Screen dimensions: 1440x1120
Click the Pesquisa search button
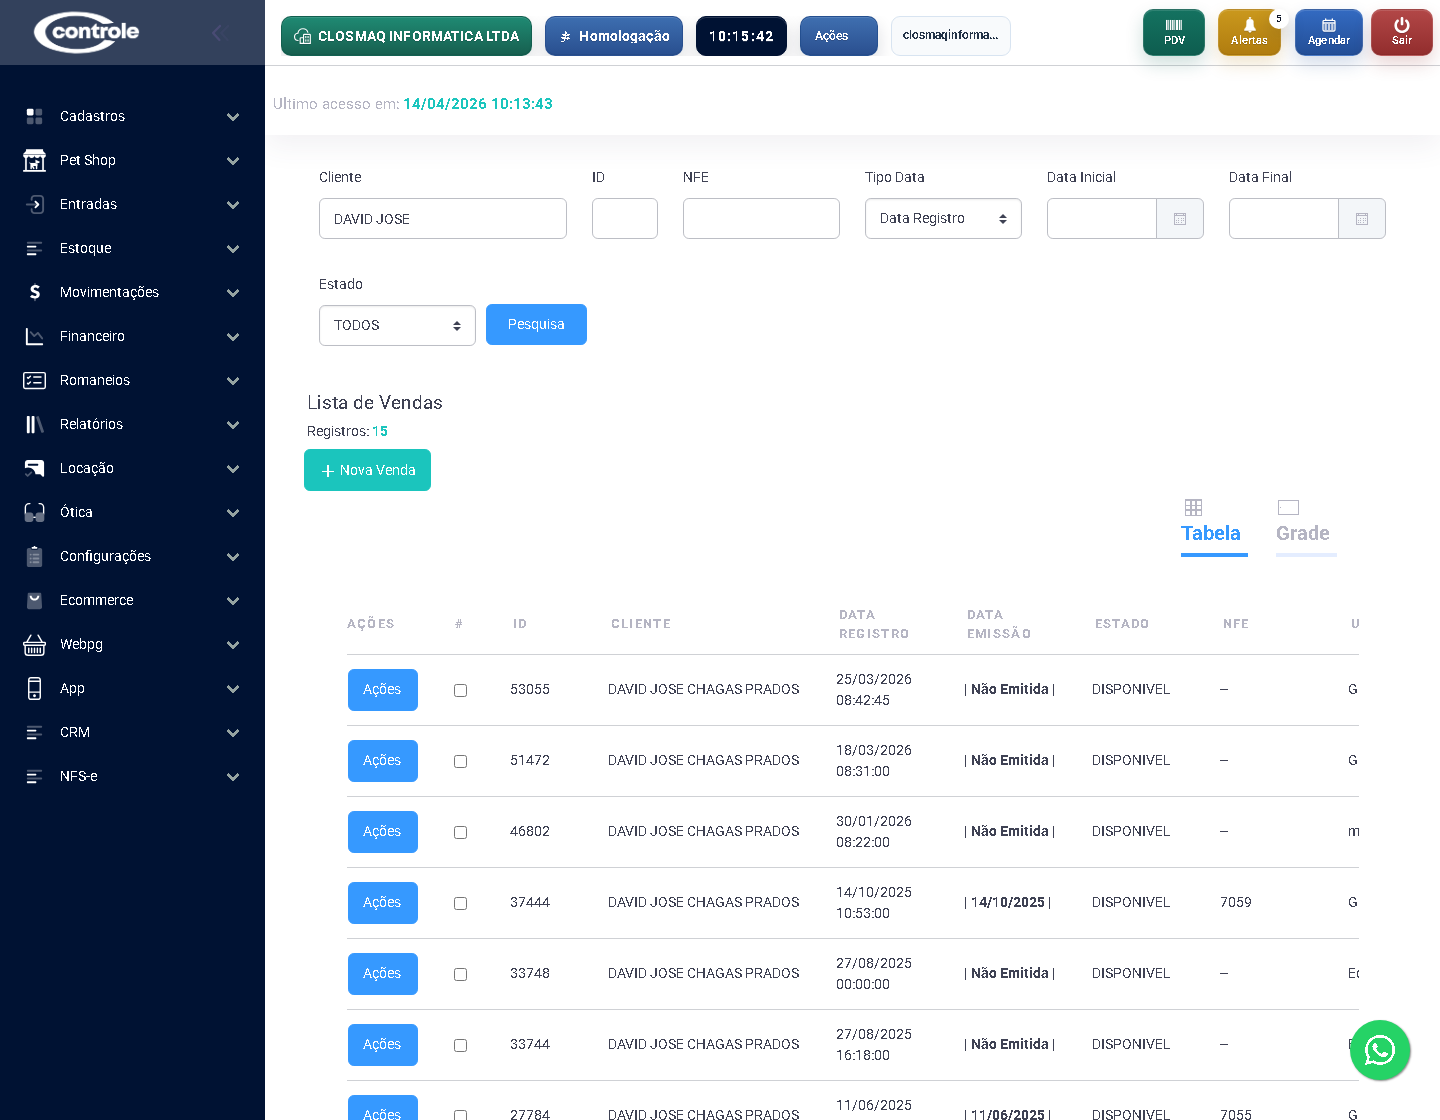point(536,325)
